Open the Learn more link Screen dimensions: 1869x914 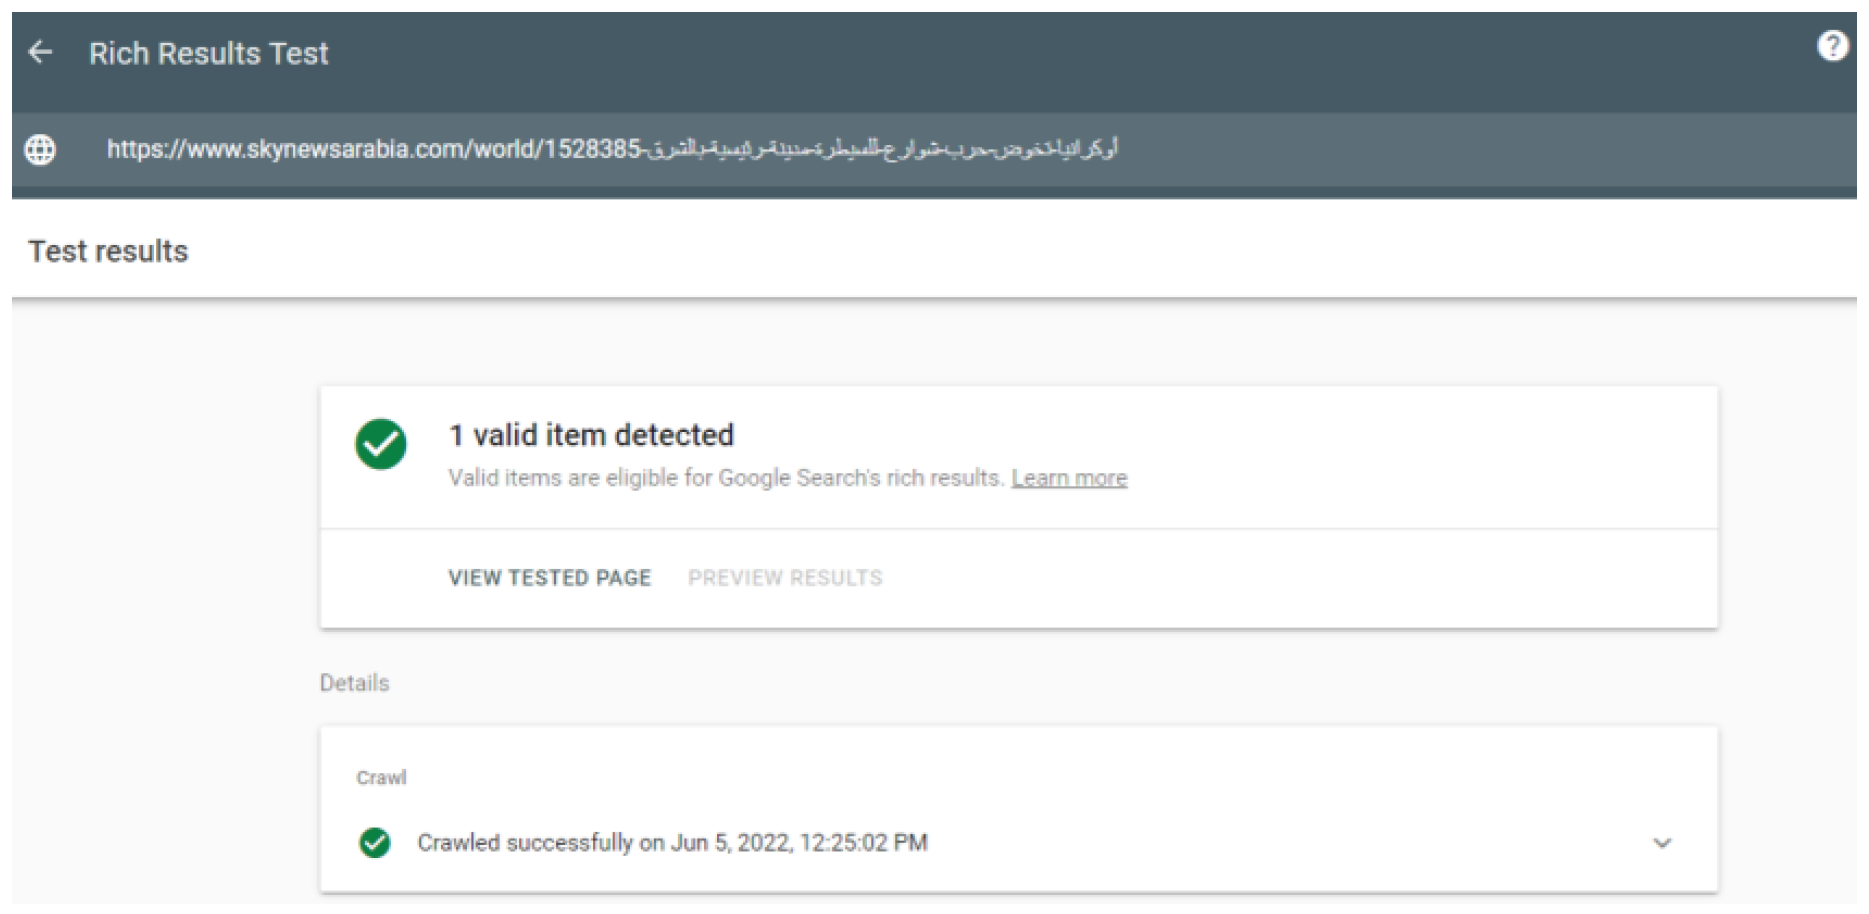tap(1069, 478)
